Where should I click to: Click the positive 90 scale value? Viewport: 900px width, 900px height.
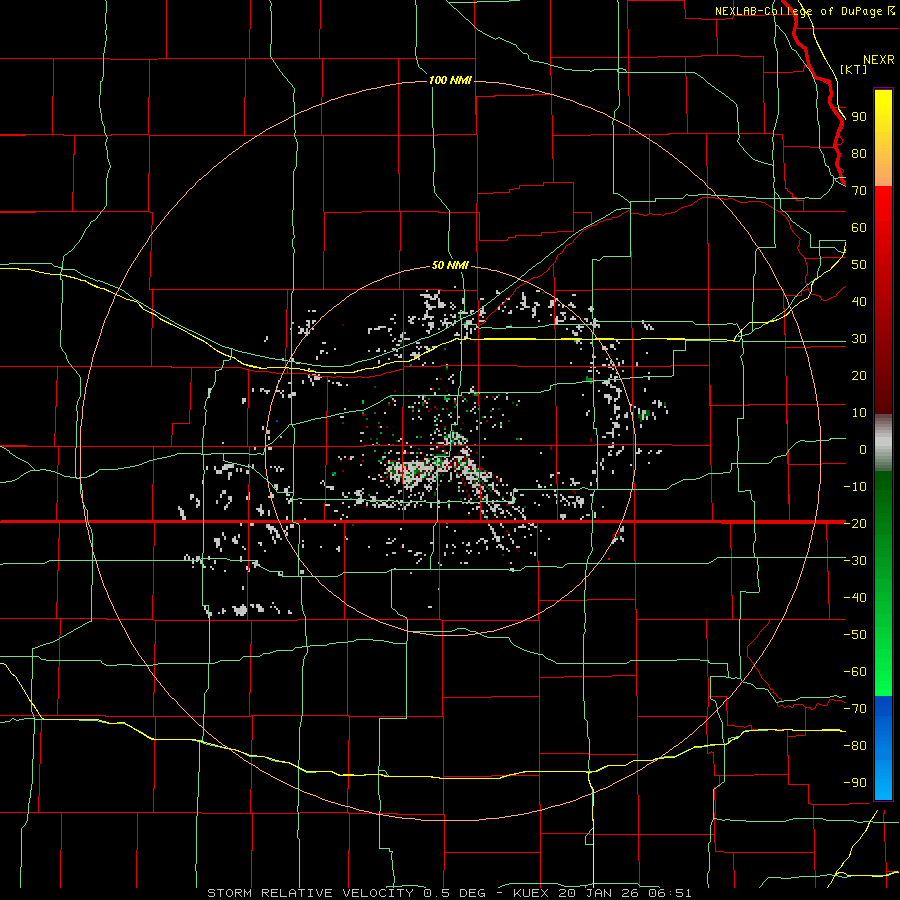(x=859, y=117)
